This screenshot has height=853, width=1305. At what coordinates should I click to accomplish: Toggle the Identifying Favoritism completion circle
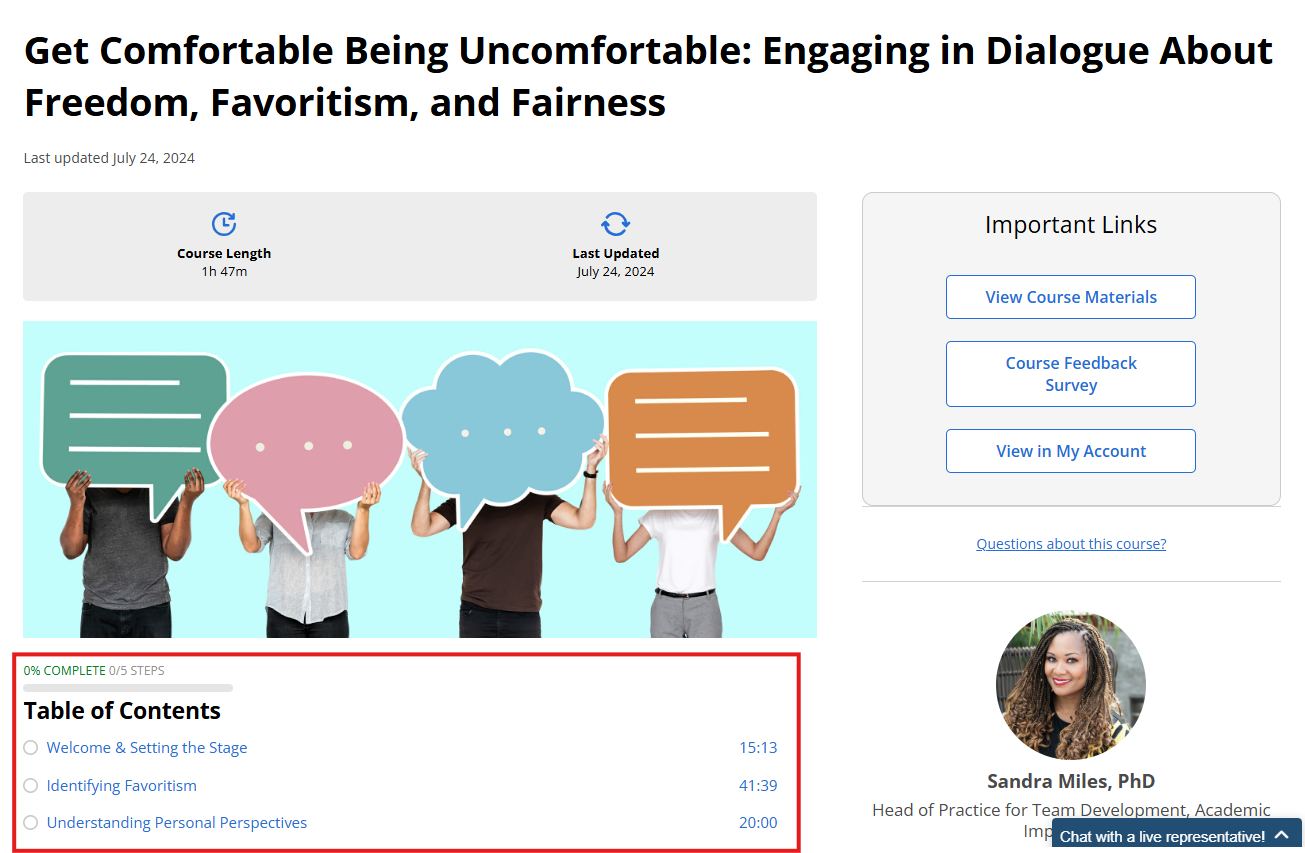31,786
